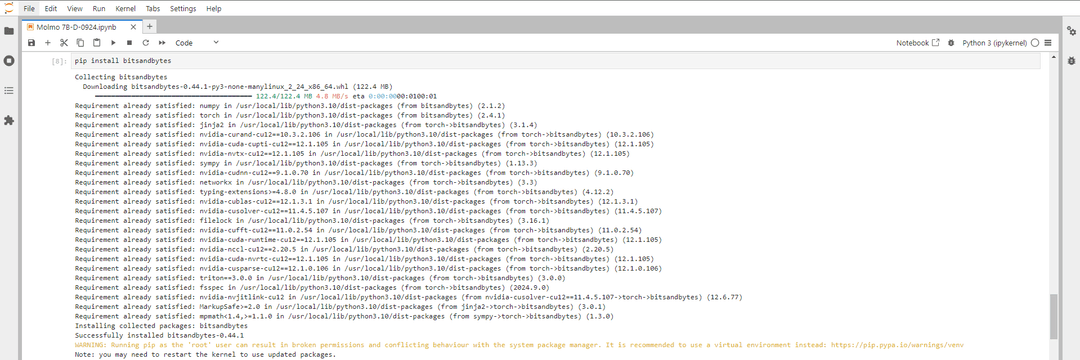The width and height of the screenshot is (1080, 360).
Task: Cut the selected cell with scissors icon
Action: [64, 43]
